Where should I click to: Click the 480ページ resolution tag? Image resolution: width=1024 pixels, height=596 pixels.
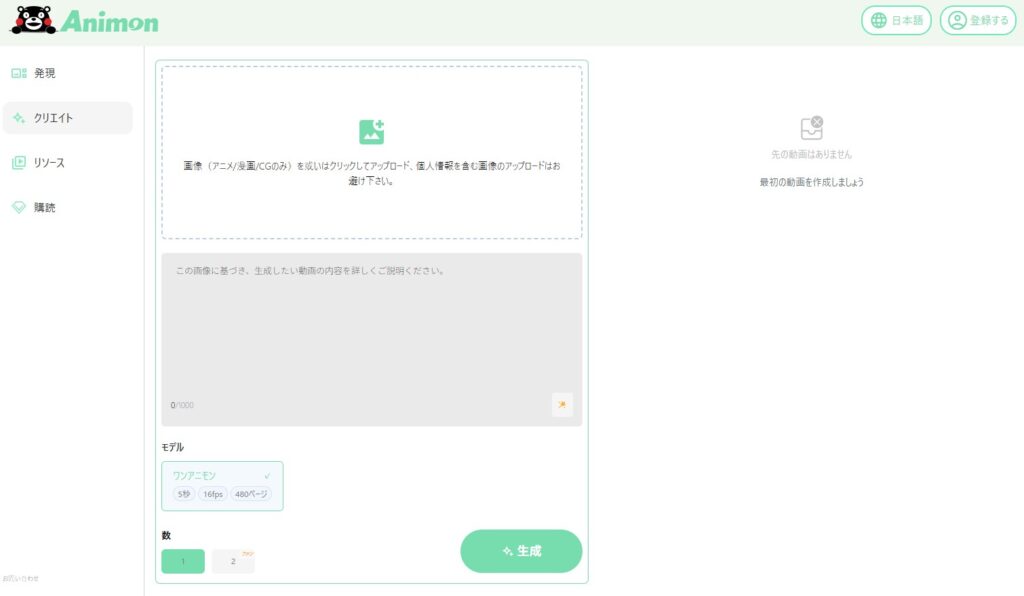[x=250, y=494]
